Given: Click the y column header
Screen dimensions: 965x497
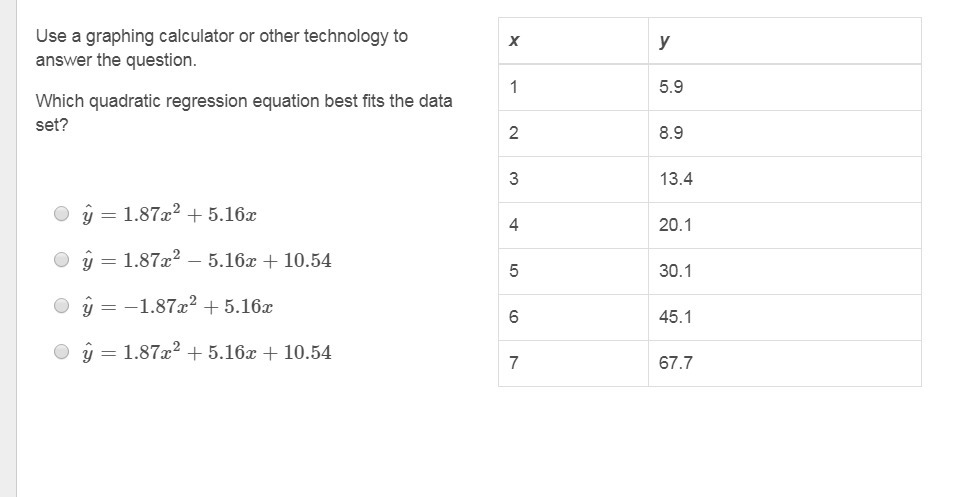Looking at the screenshot, I should click(x=665, y=41).
